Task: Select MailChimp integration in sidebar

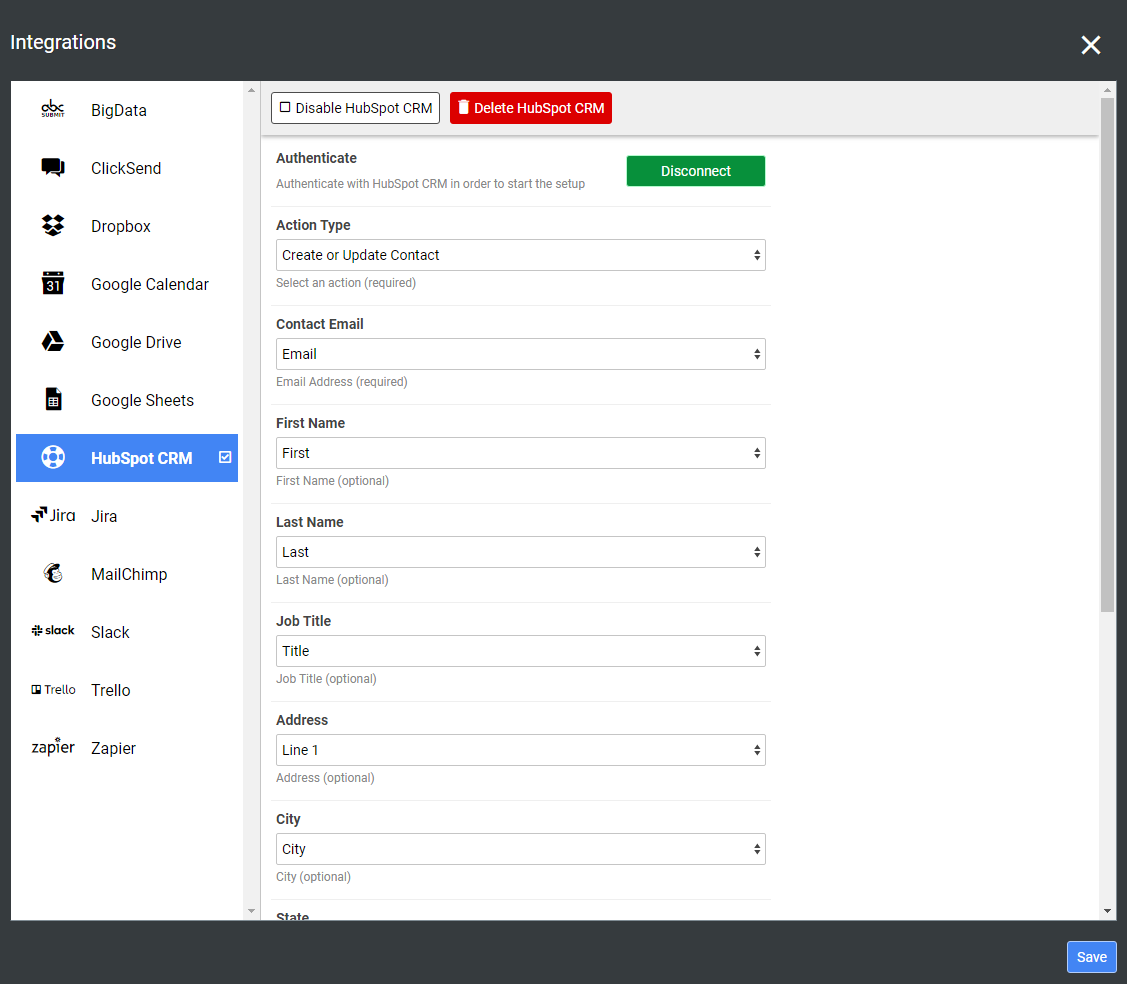Action: 126,574
